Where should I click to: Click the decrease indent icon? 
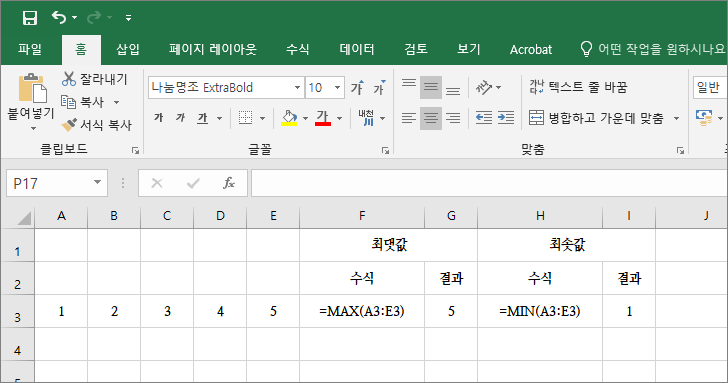(484, 118)
